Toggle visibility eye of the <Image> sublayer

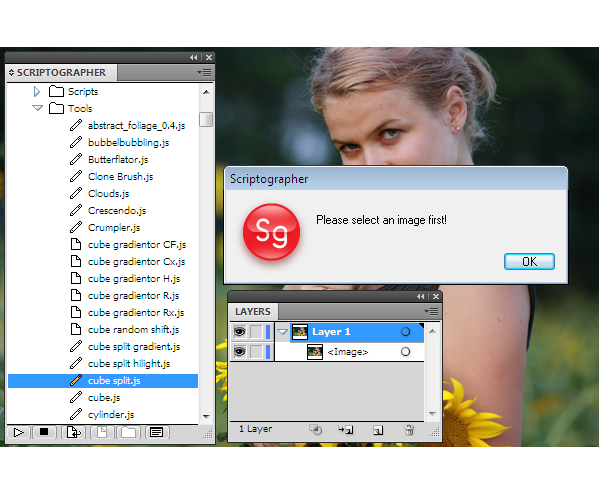240,352
